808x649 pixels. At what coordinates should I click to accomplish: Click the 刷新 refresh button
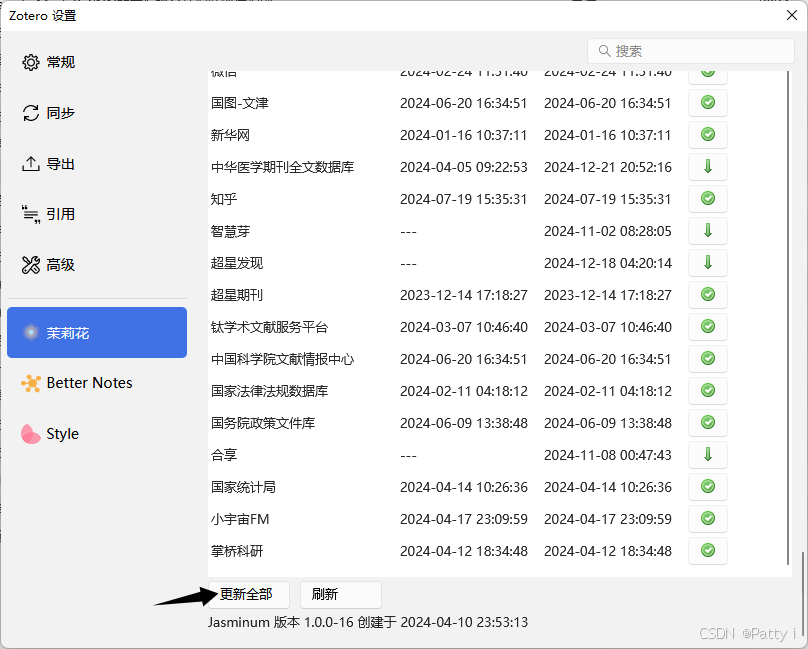(341, 594)
